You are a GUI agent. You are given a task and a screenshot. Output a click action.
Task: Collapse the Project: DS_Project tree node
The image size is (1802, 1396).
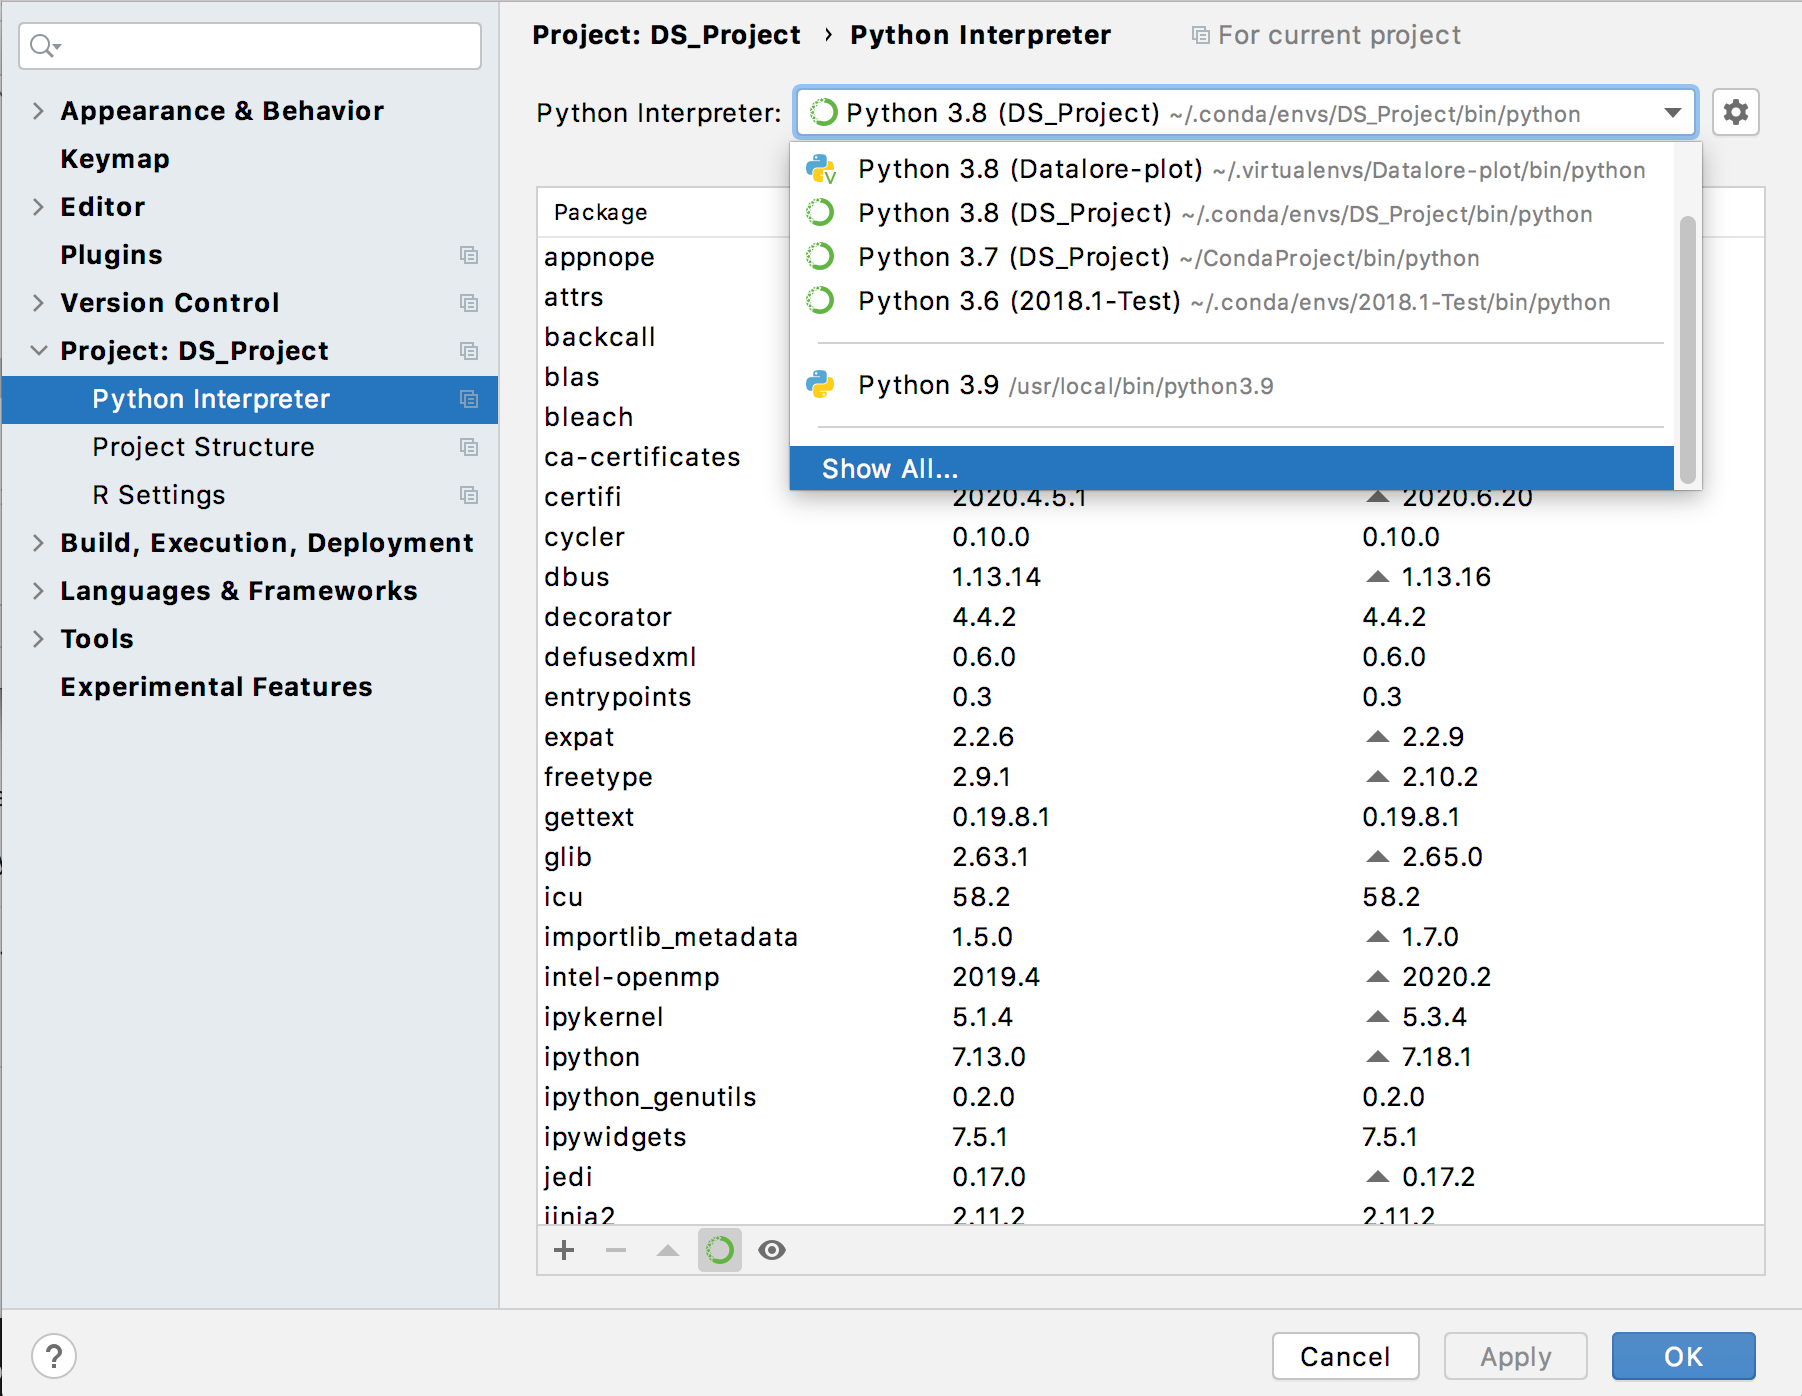coord(38,351)
